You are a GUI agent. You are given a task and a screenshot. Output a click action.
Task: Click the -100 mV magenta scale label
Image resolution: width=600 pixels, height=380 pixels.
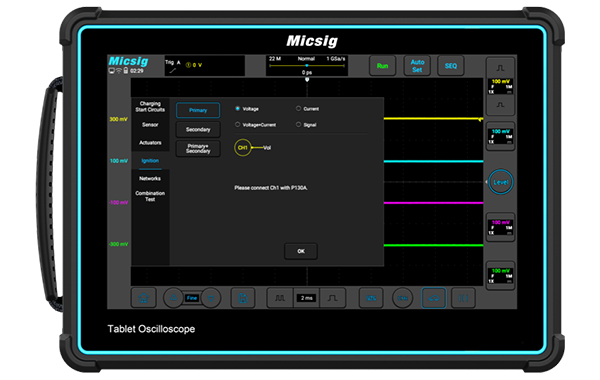click(119, 202)
